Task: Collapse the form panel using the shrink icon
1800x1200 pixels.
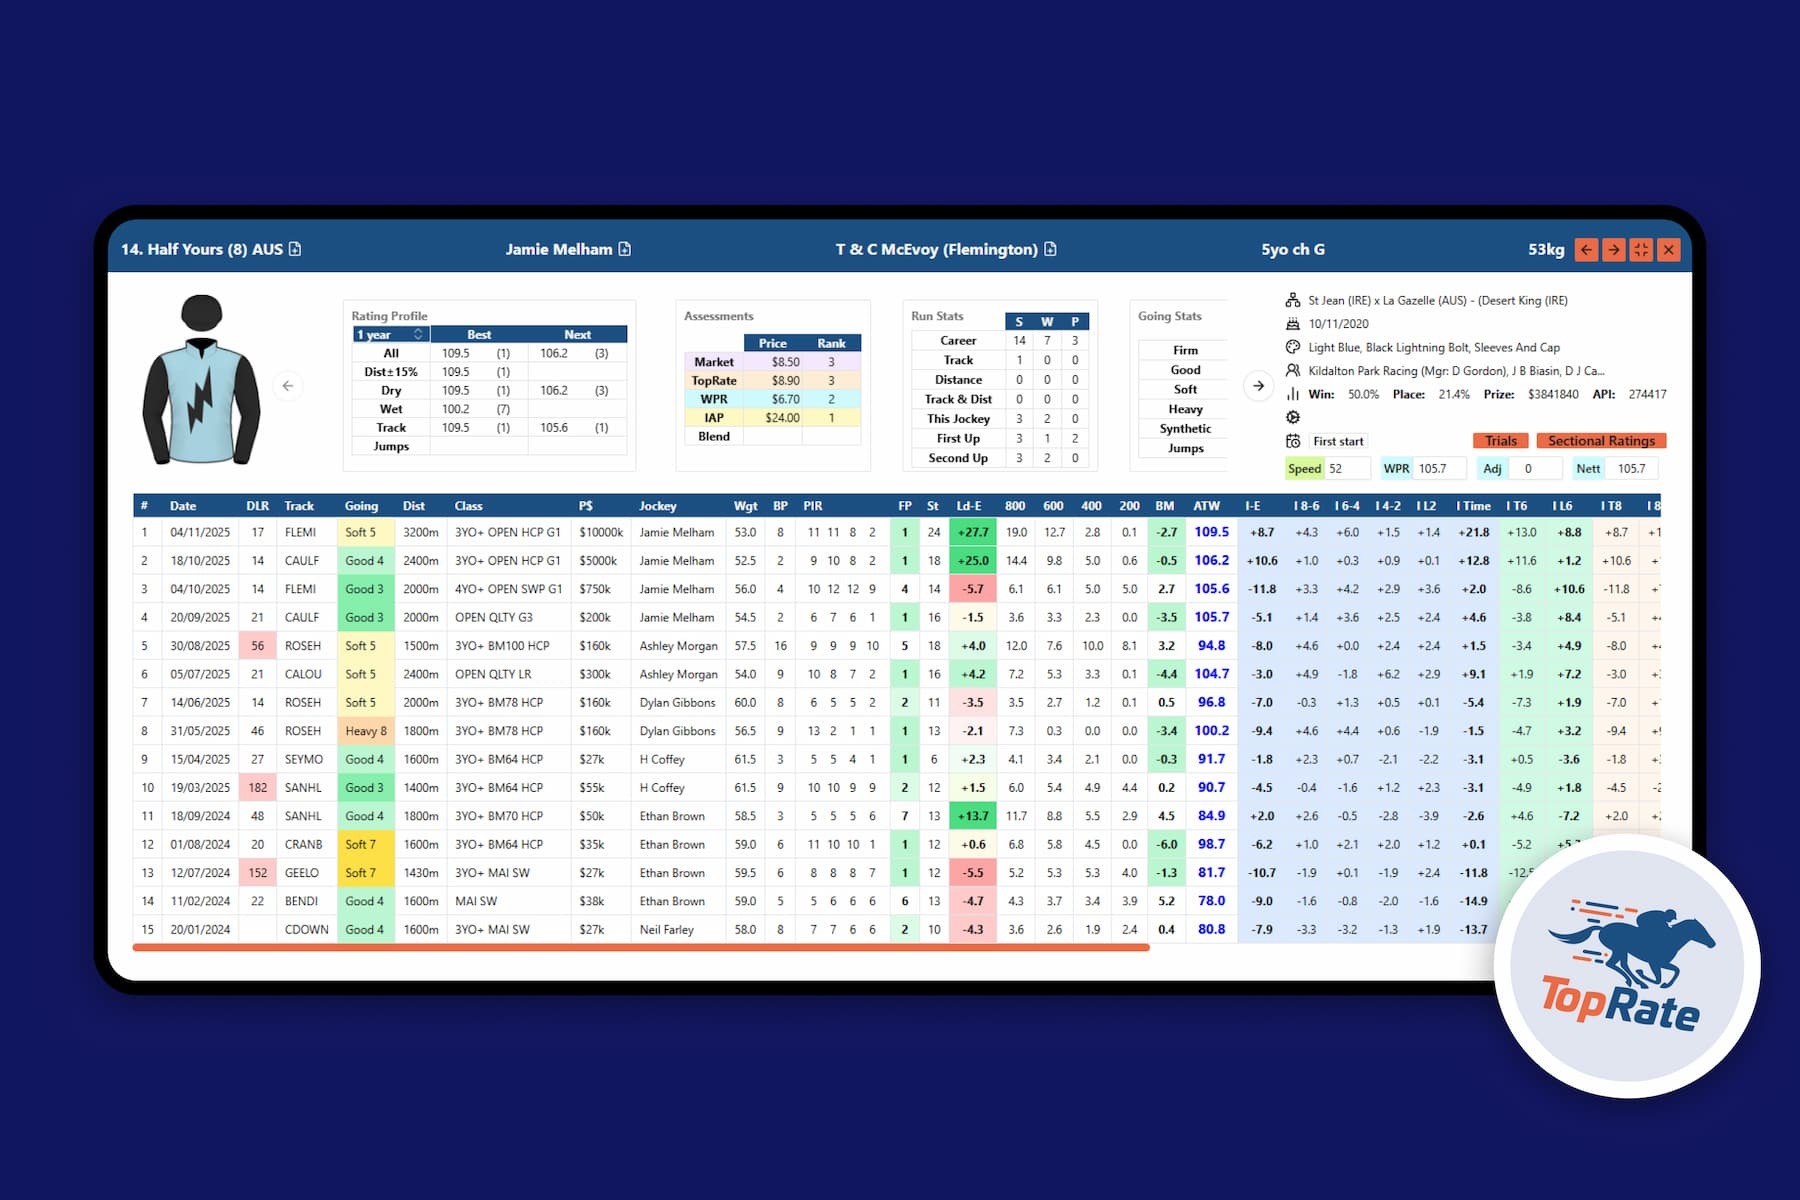Action: (1641, 250)
